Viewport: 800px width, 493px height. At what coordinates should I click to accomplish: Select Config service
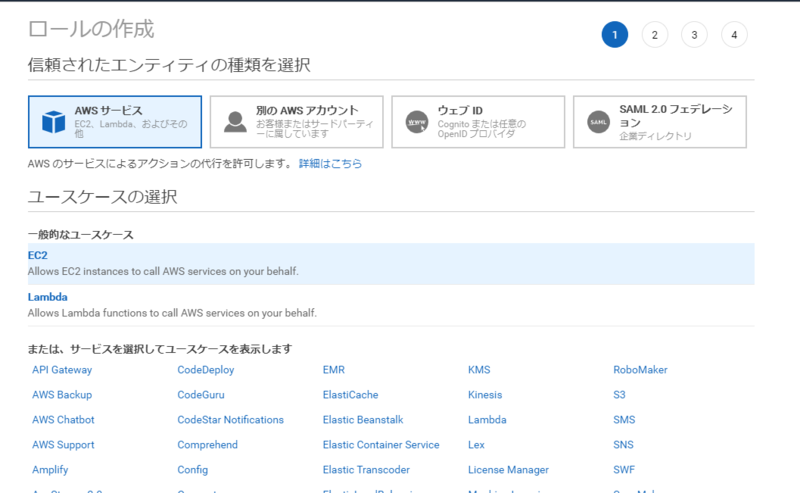[x=192, y=470]
